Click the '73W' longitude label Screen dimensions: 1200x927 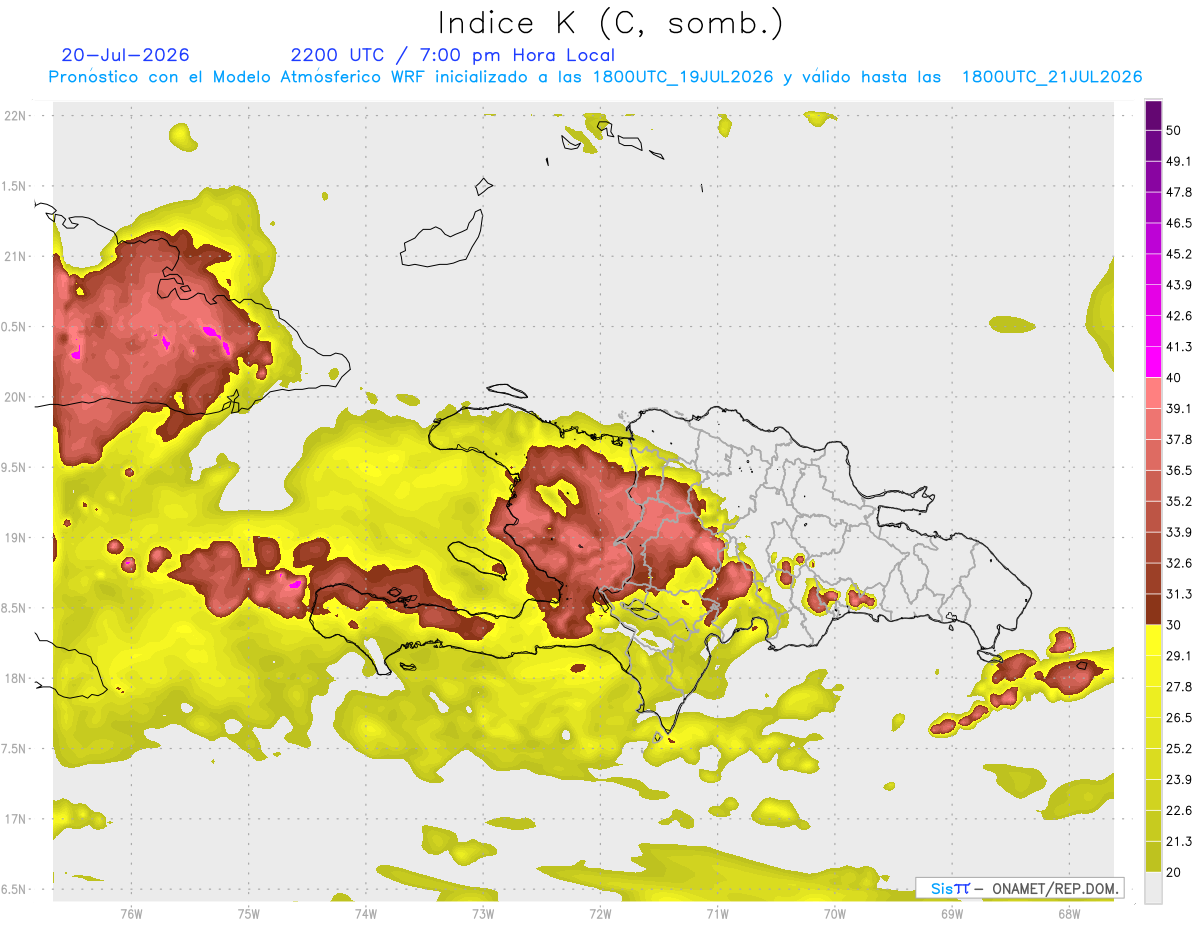click(483, 914)
